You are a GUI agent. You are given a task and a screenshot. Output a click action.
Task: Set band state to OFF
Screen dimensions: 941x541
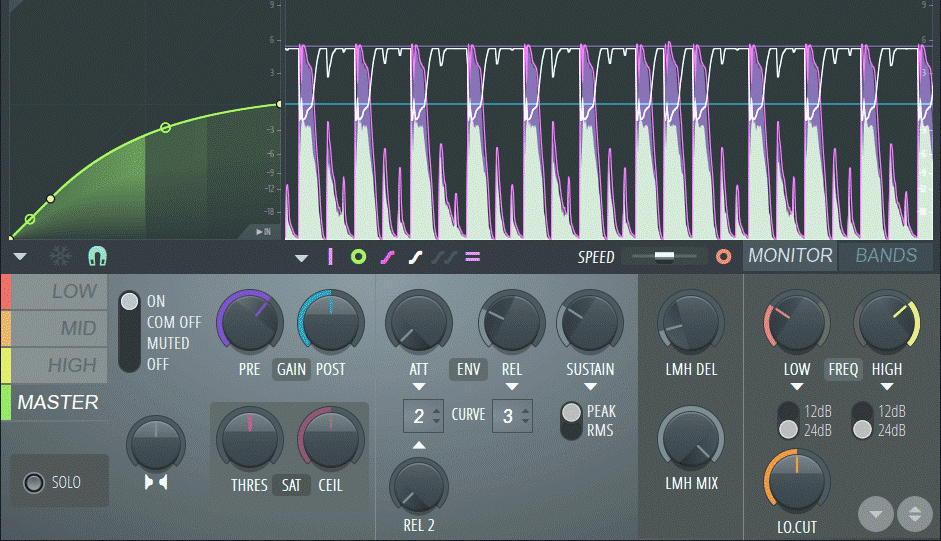(157, 364)
